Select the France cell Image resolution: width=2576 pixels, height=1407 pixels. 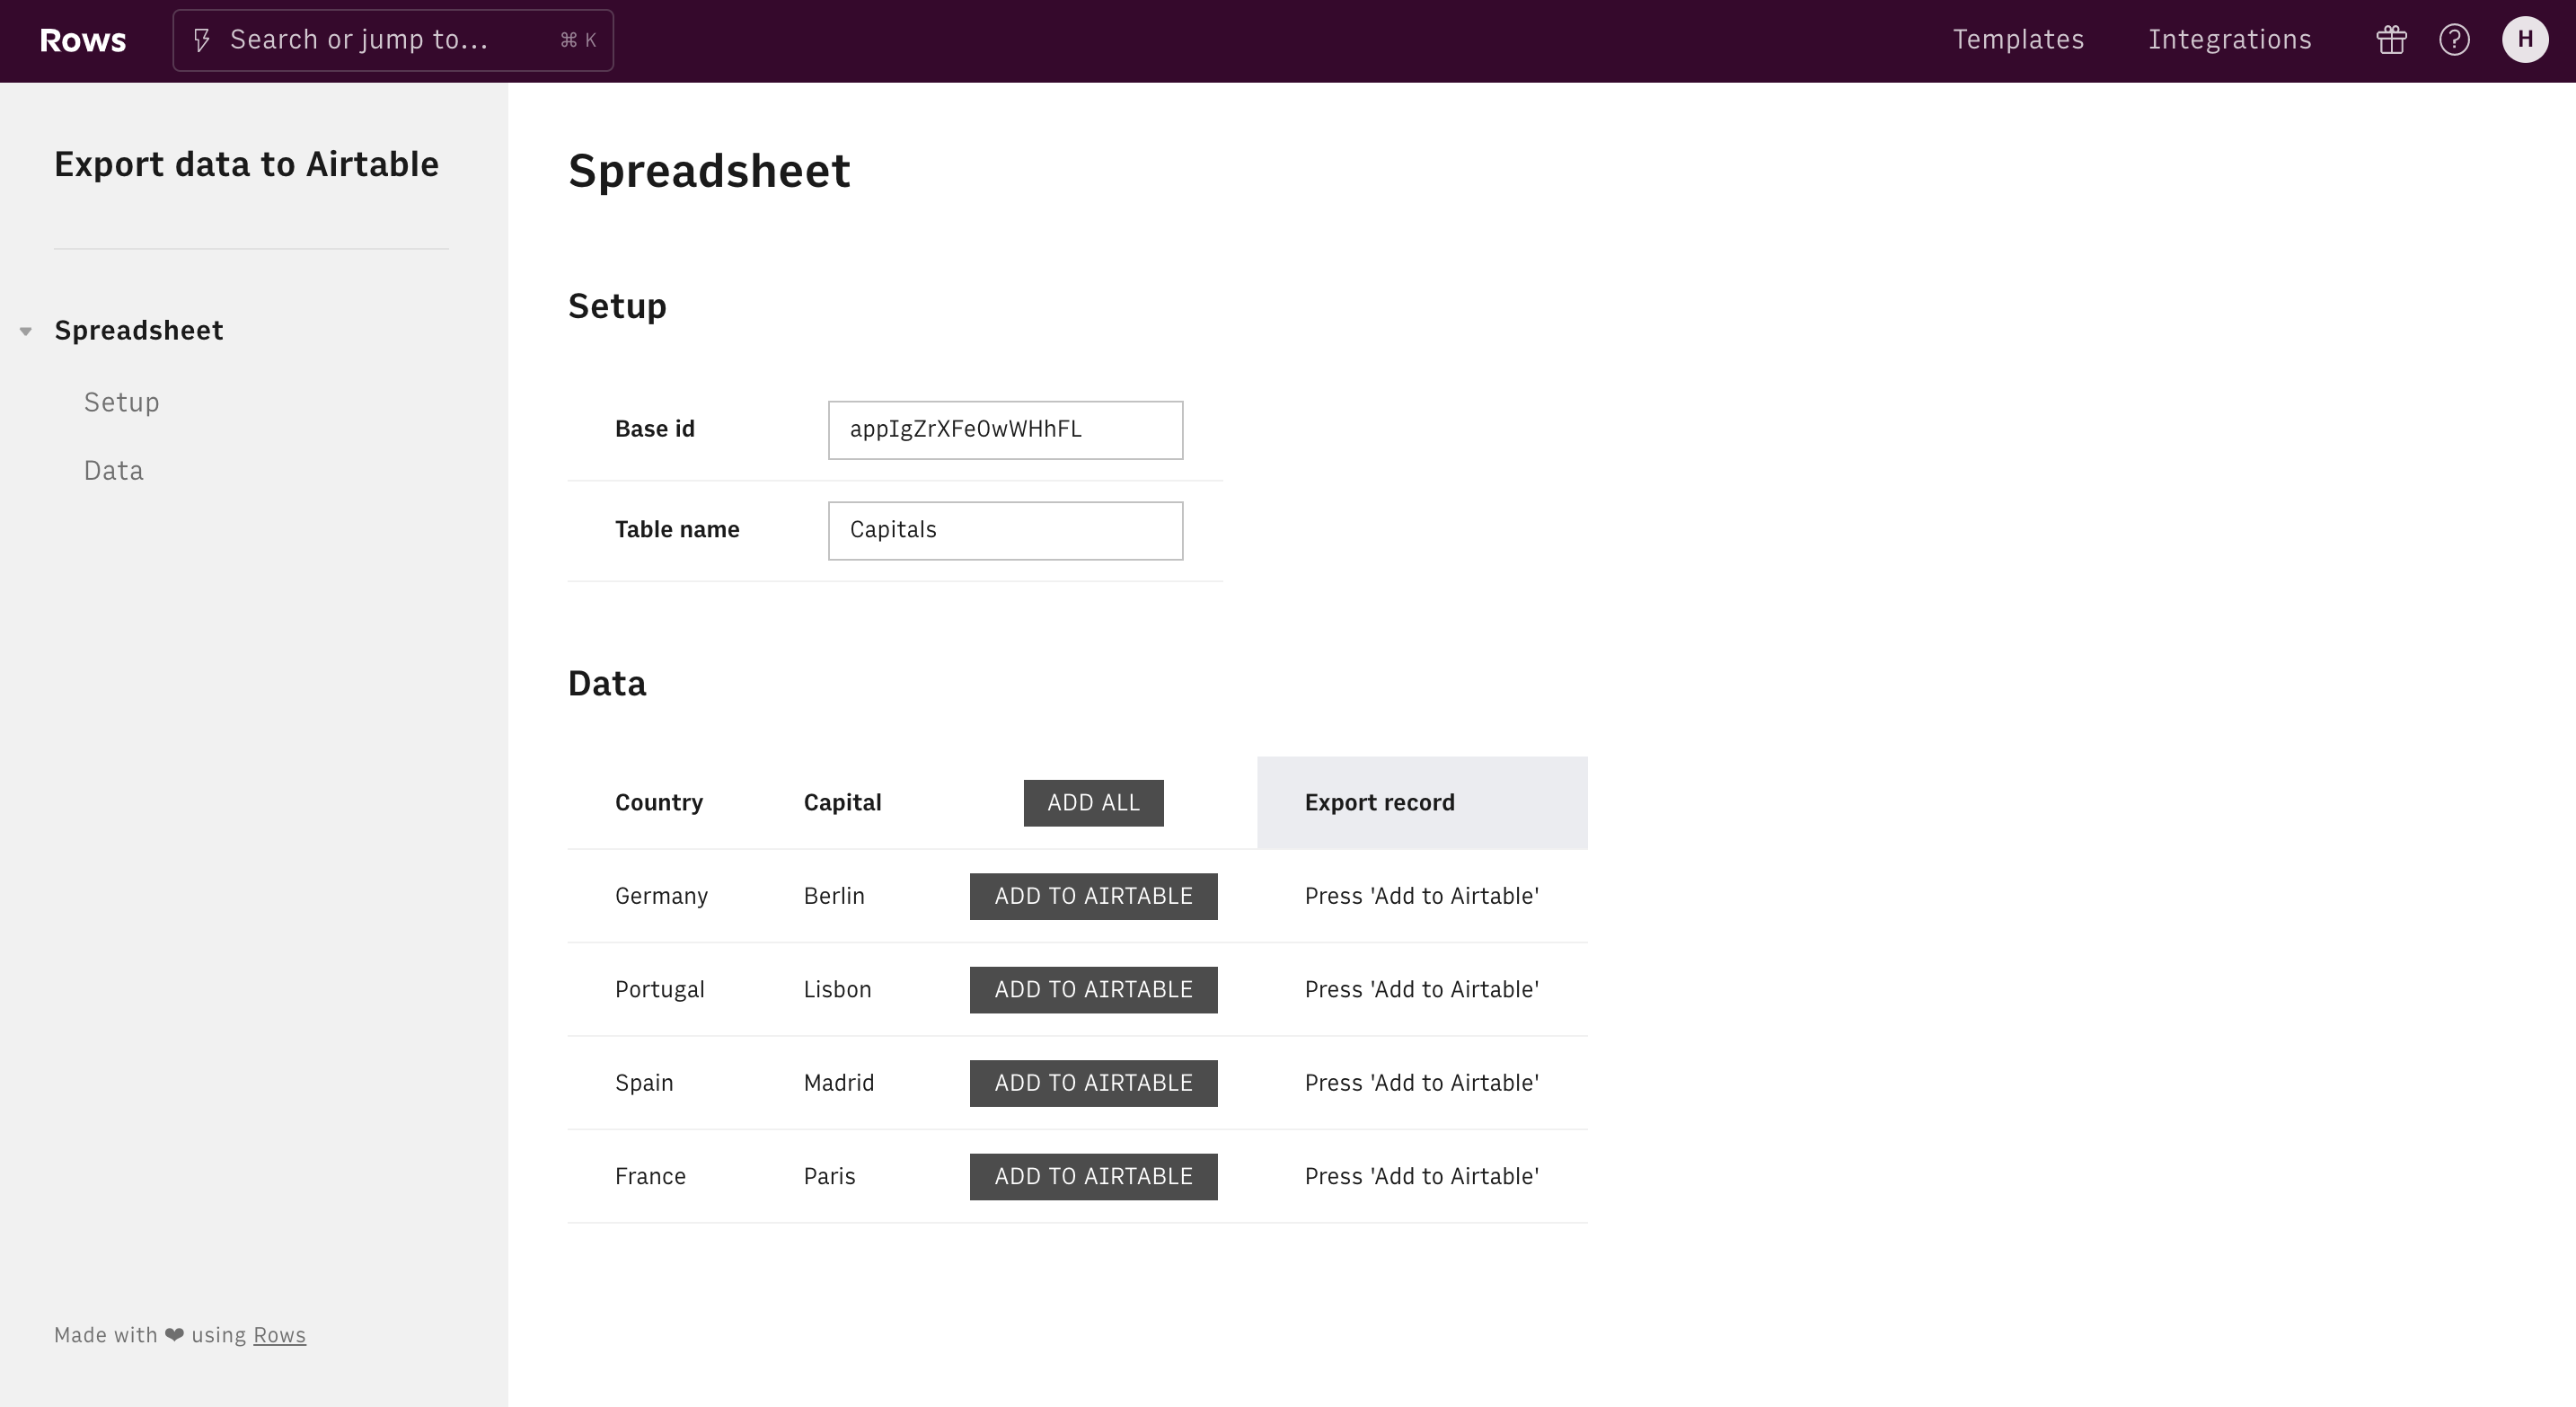click(650, 1176)
